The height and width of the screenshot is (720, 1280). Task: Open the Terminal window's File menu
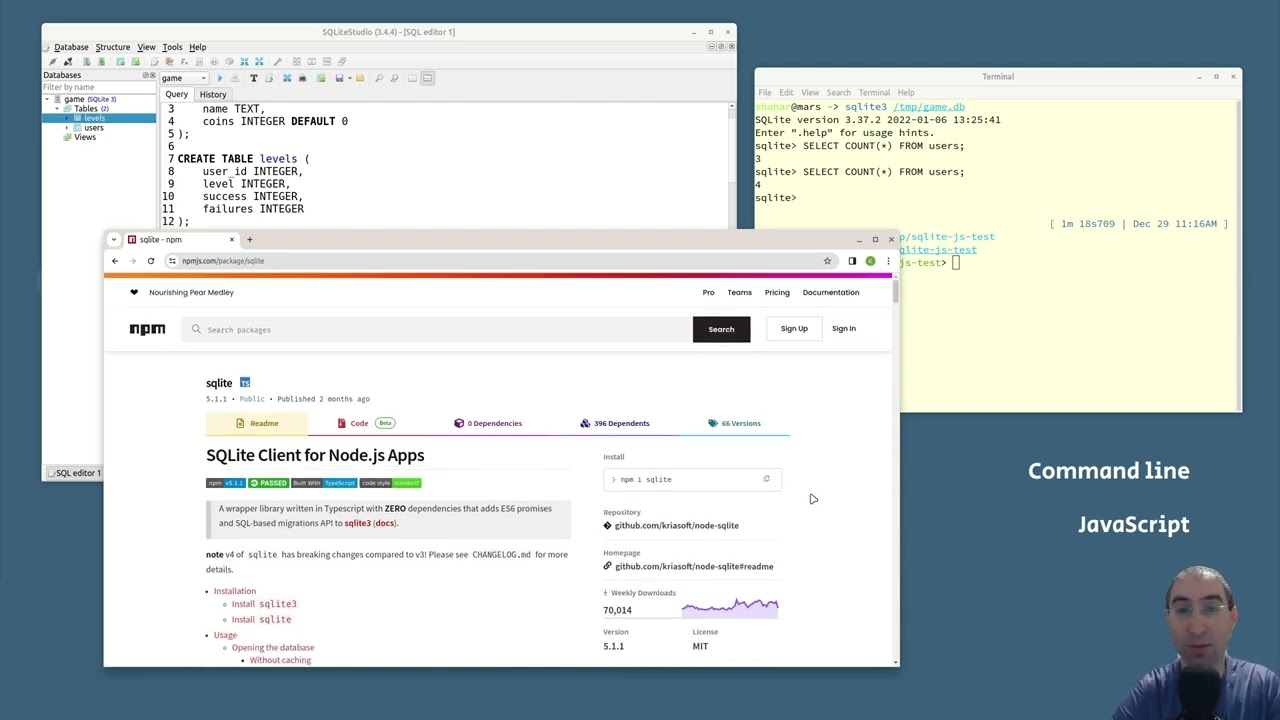[764, 93]
